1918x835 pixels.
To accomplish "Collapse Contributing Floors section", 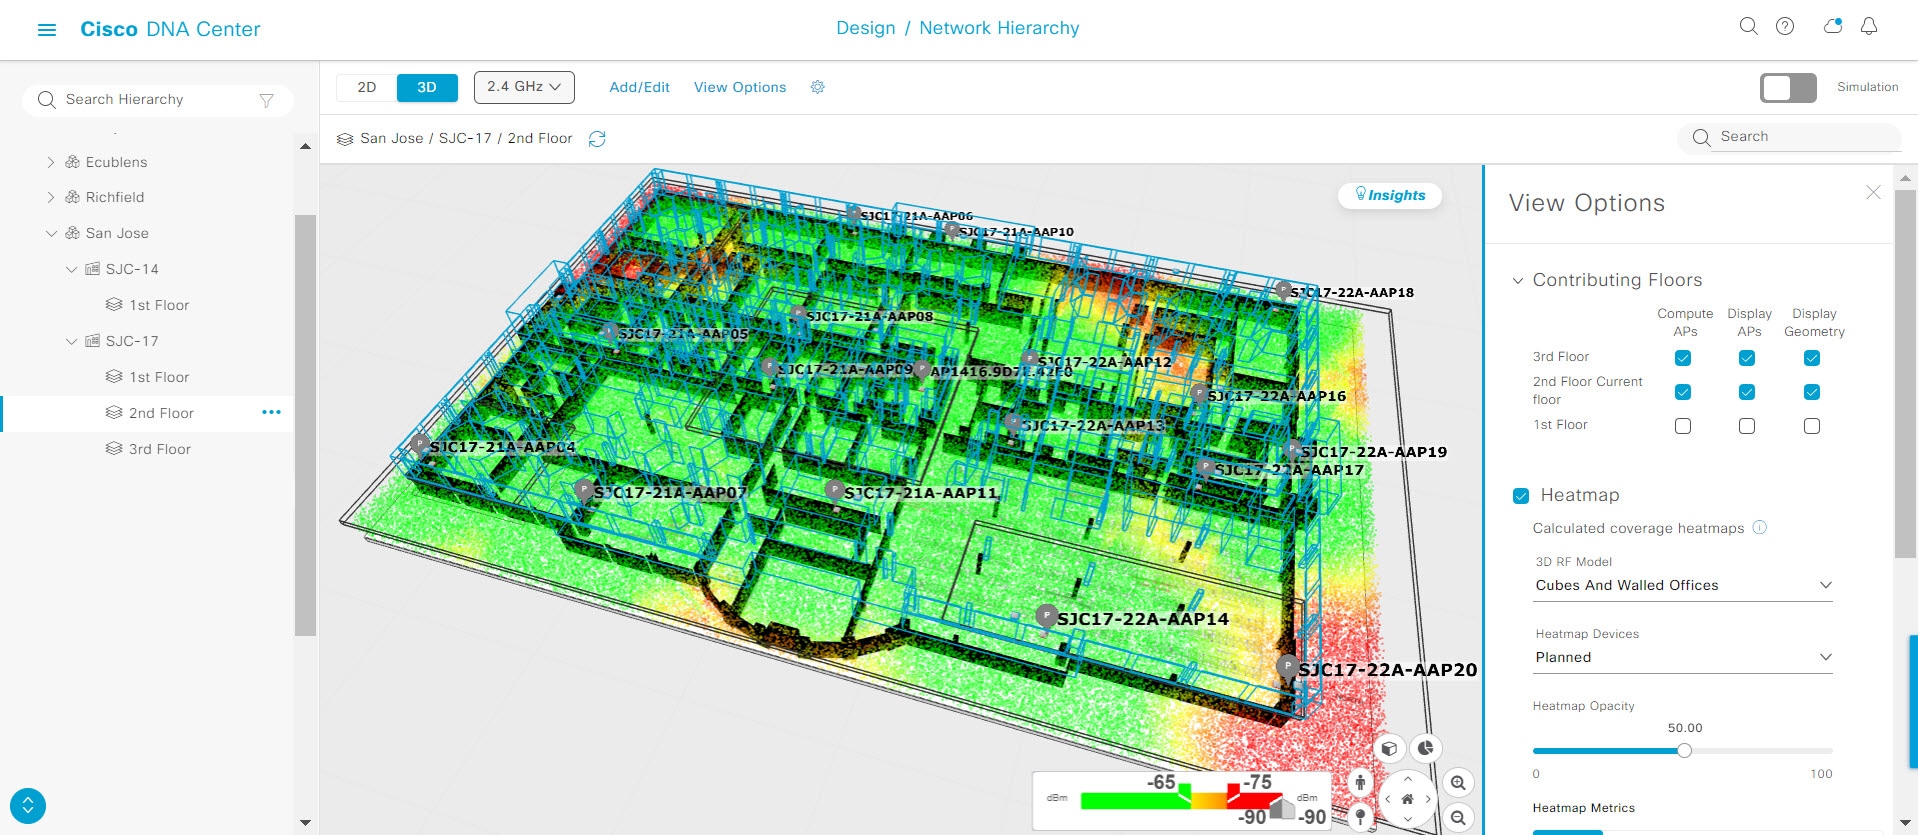I will click(x=1518, y=281).
